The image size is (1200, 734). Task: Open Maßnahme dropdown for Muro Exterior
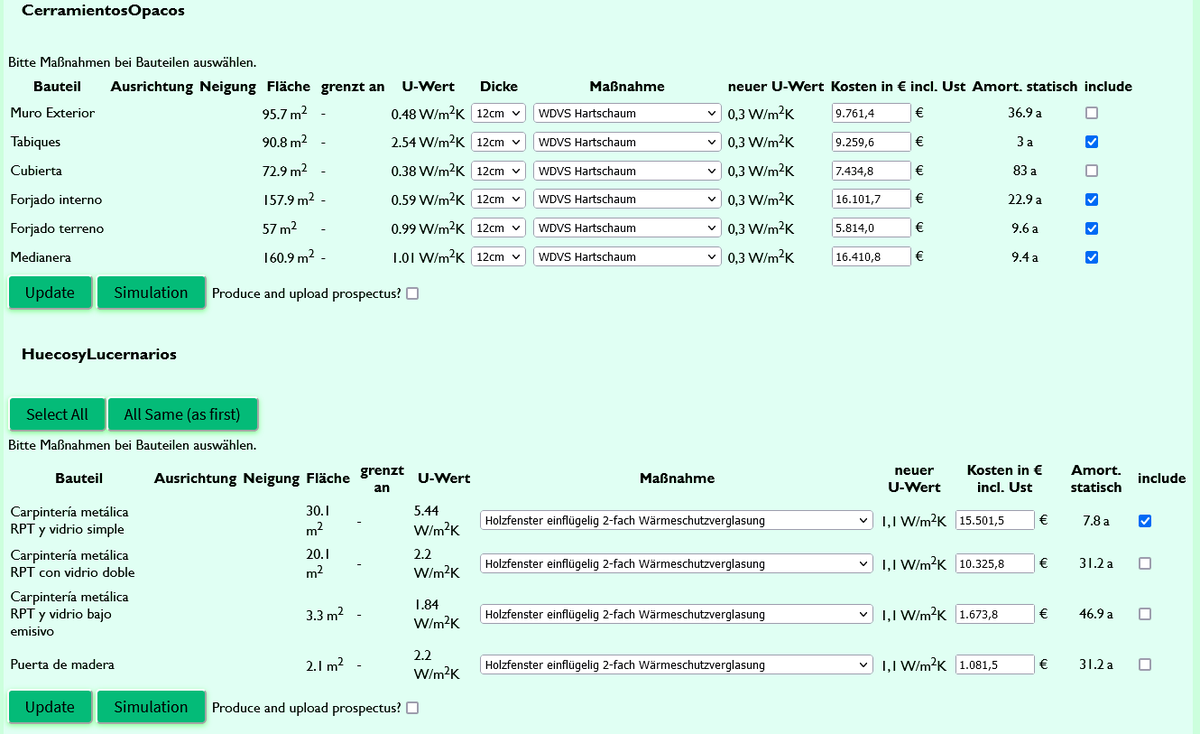pyautogui.click(x=627, y=113)
